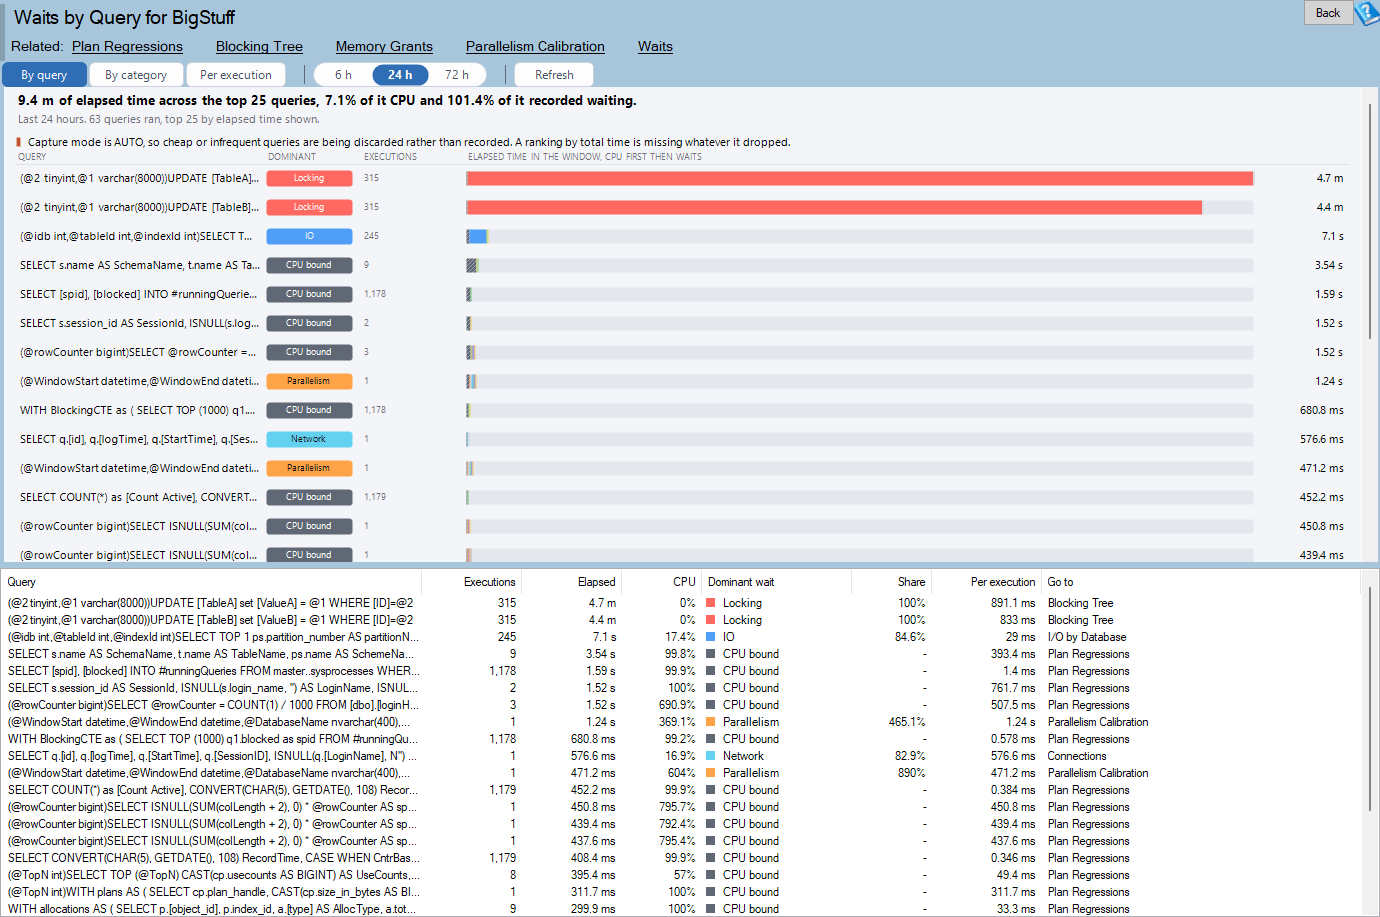Open Blocking Tree for the TableA UPDATE row

(1080, 603)
